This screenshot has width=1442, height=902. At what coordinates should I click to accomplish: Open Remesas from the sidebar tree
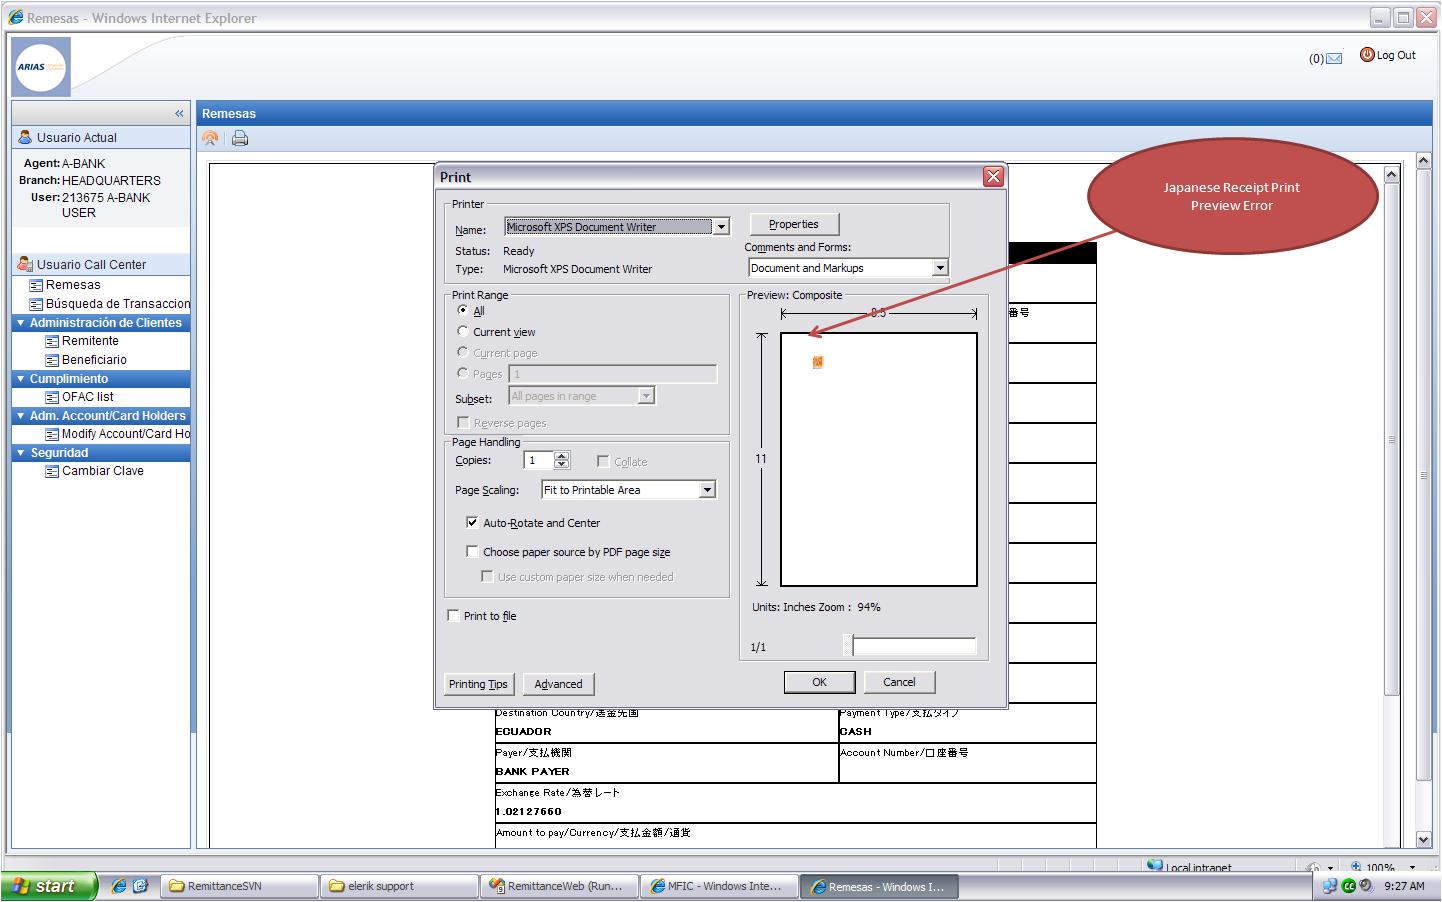point(73,285)
